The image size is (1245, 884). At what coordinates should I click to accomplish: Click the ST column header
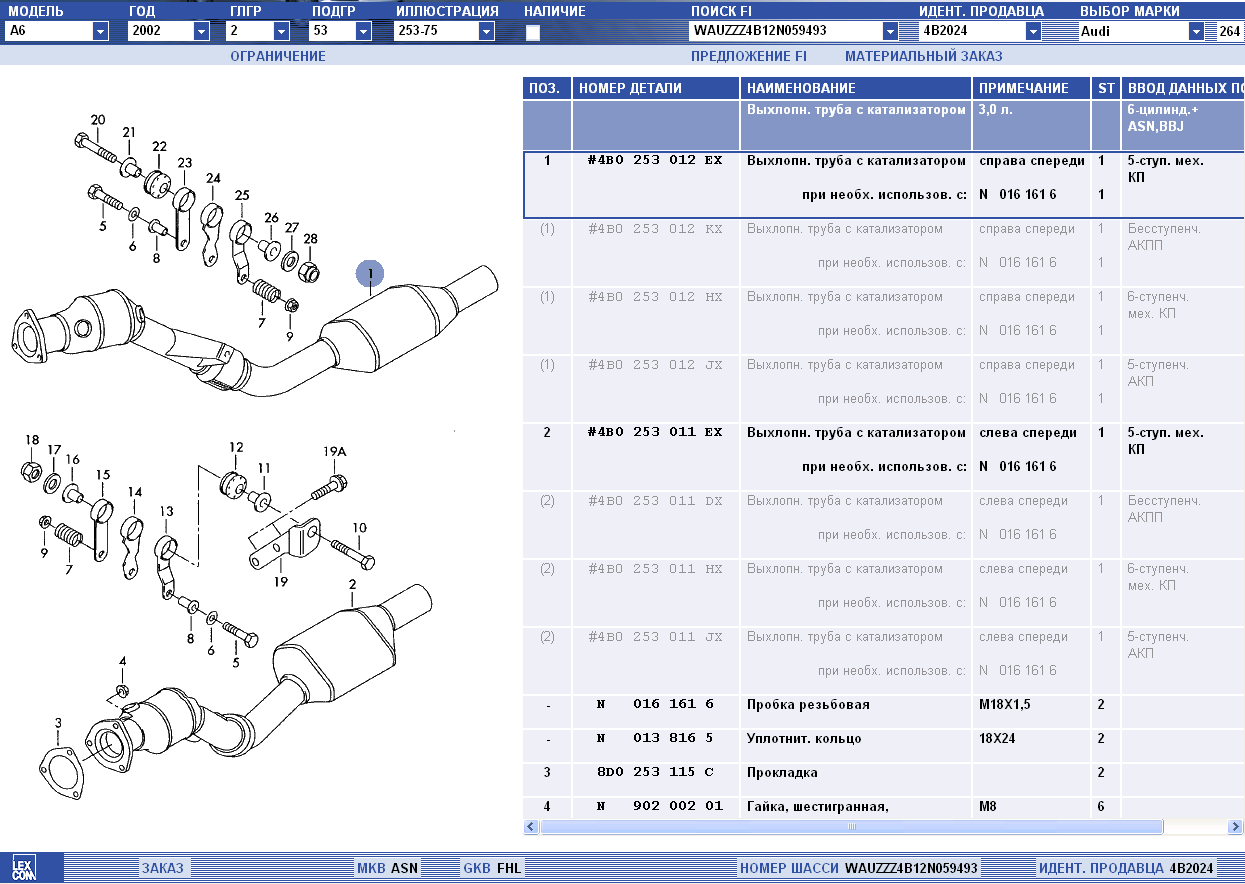[1106, 88]
